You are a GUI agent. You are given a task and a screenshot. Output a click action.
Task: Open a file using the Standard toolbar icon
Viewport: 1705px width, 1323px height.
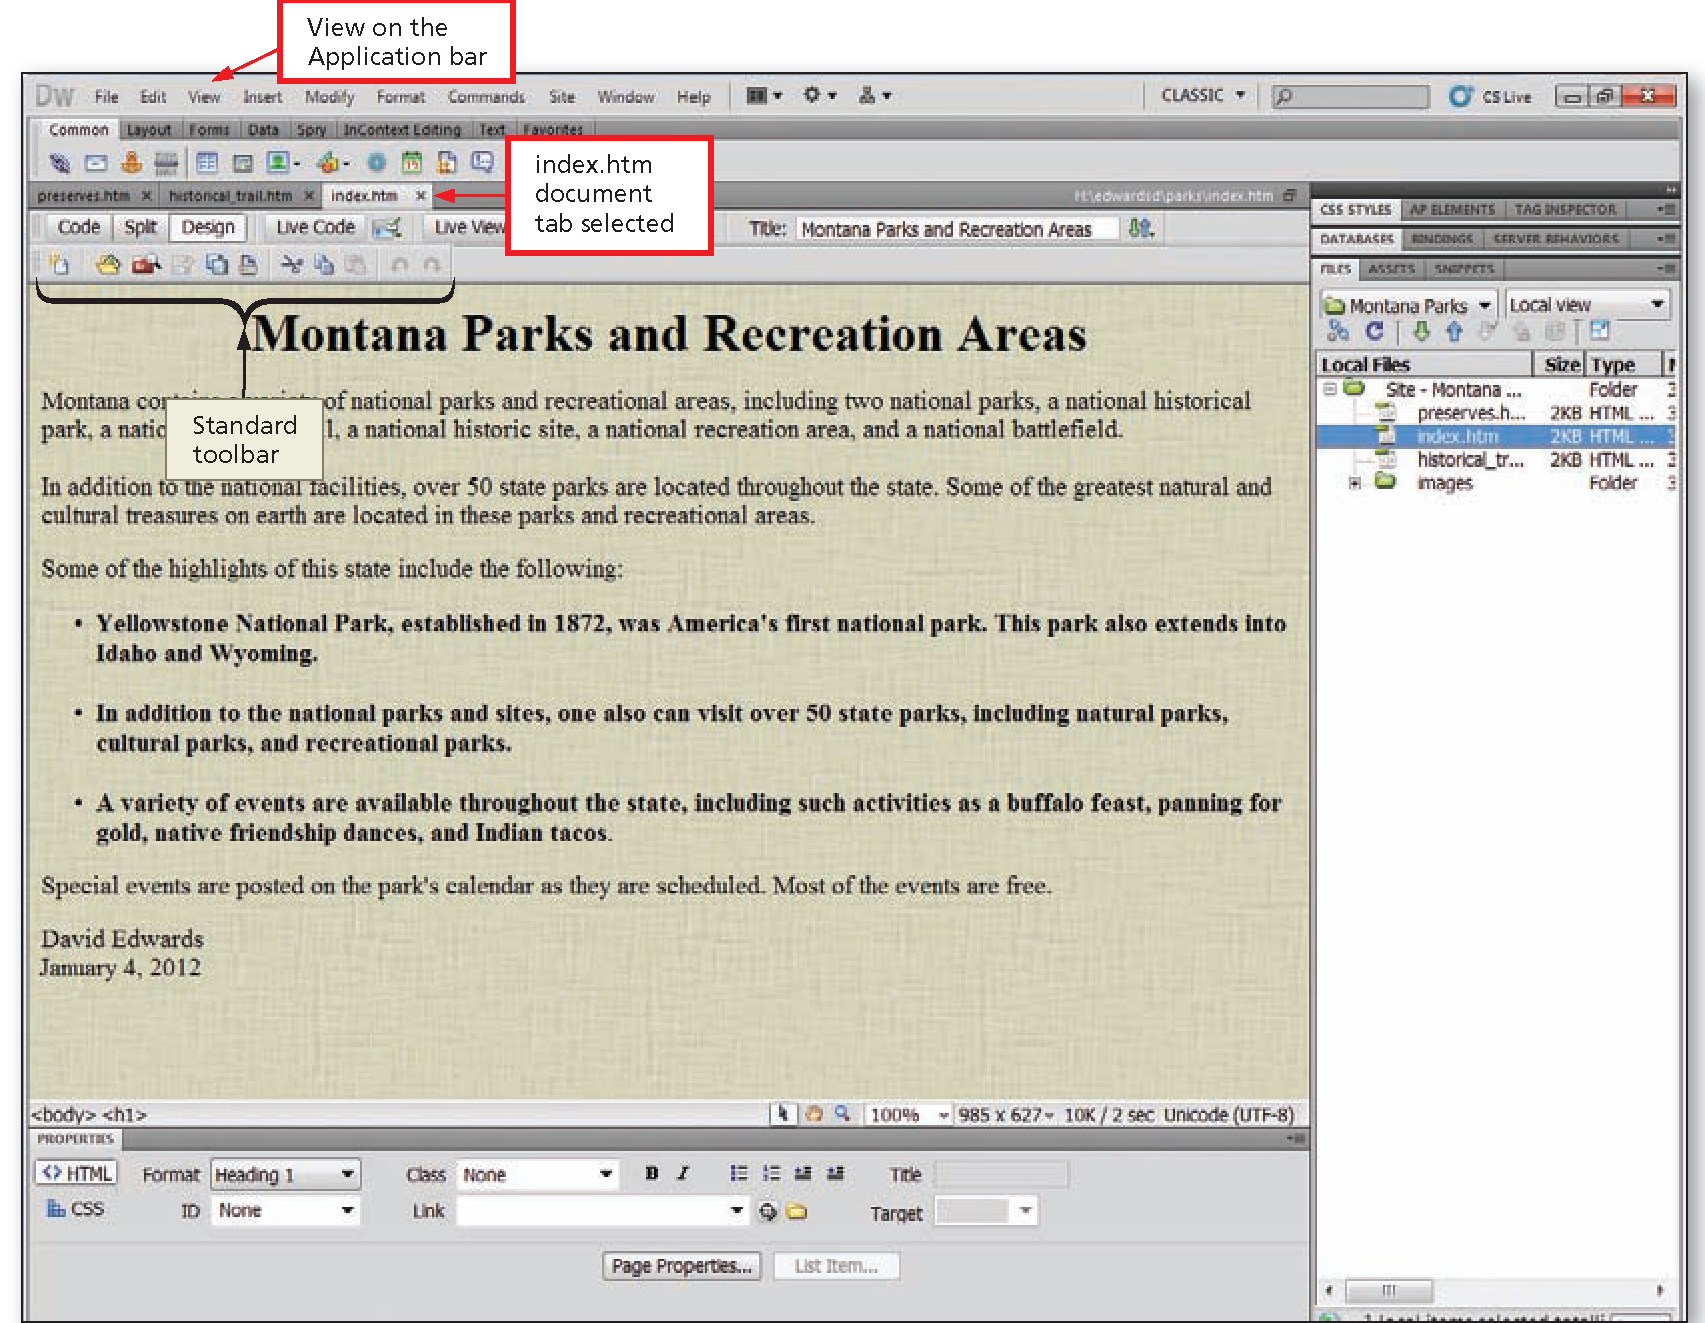pyautogui.click(x=108, y=265)
